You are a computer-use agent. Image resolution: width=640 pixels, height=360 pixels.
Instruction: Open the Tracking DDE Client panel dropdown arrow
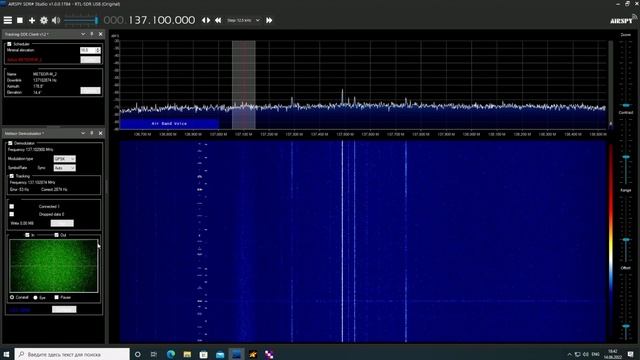pos(83,34)
